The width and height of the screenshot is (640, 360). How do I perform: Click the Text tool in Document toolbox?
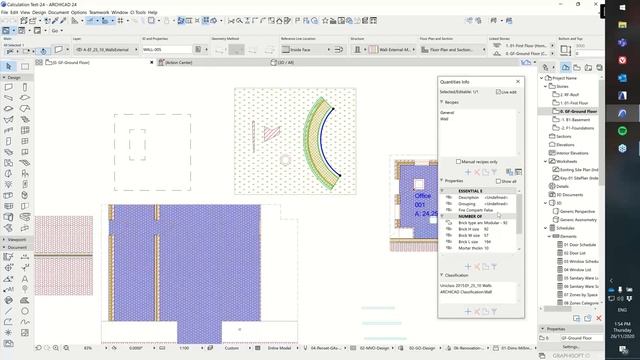tap(25, 278)
